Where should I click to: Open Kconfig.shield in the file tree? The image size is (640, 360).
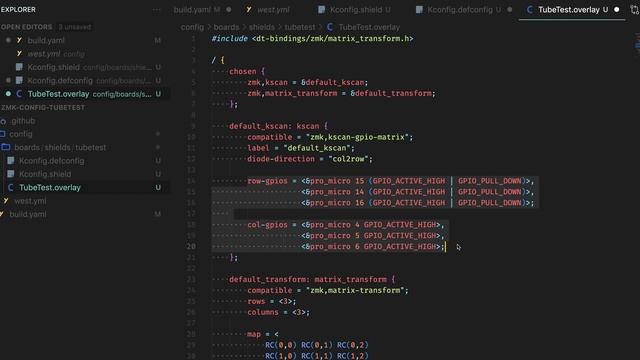click(x=85, y=174)
